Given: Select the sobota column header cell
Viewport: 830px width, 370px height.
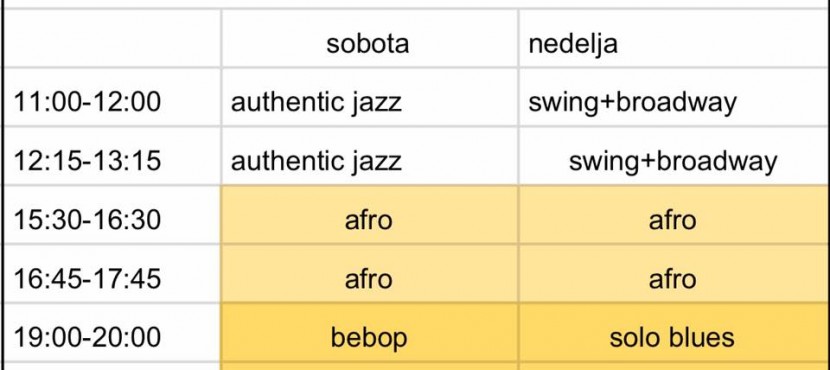Looking at the screenshot, I should [369, 38].
